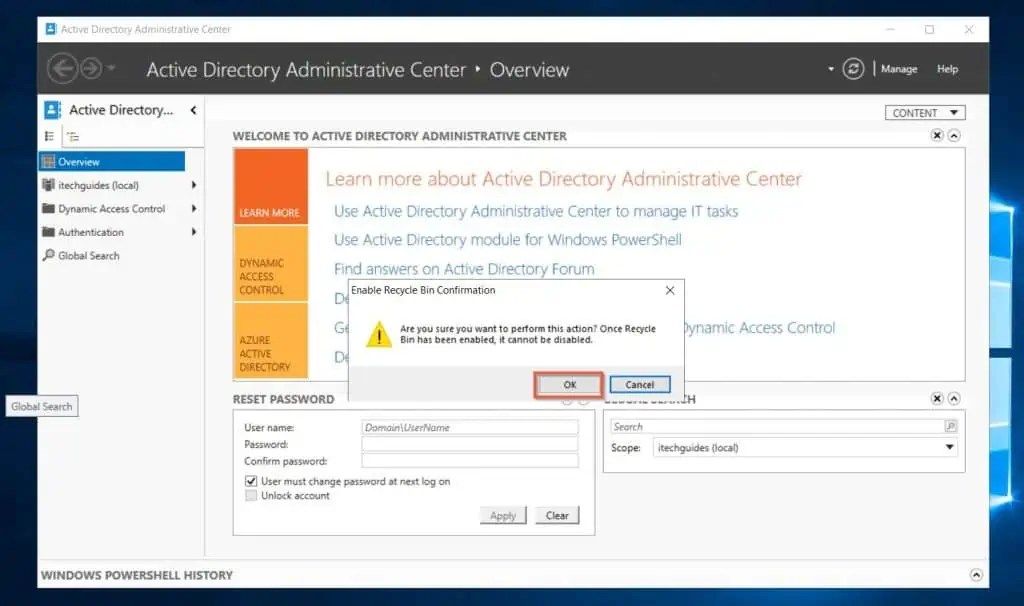The height and width of the screenshot is (606, 1024).
Task: Click the Active Directory icon in the navigation header
Action: point(52,110)
